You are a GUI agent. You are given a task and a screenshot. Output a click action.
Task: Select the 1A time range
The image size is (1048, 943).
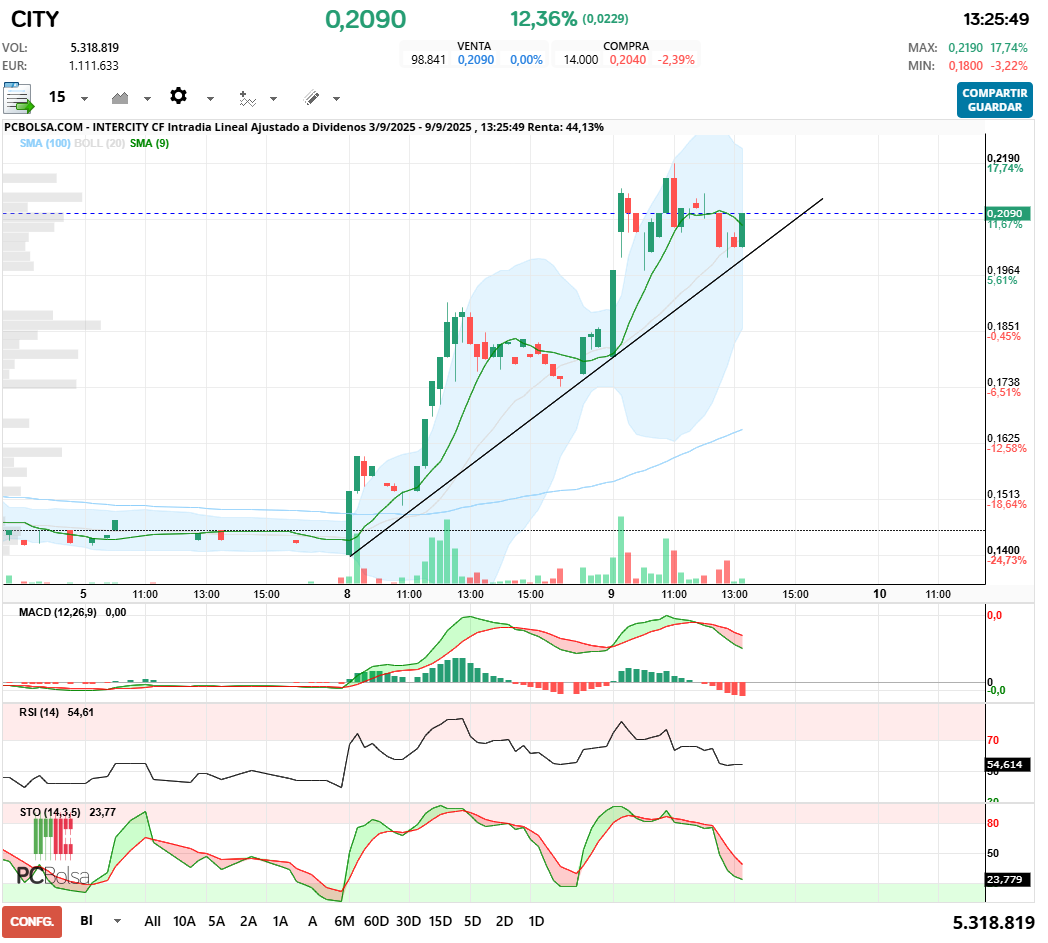[x=281, y=921]
